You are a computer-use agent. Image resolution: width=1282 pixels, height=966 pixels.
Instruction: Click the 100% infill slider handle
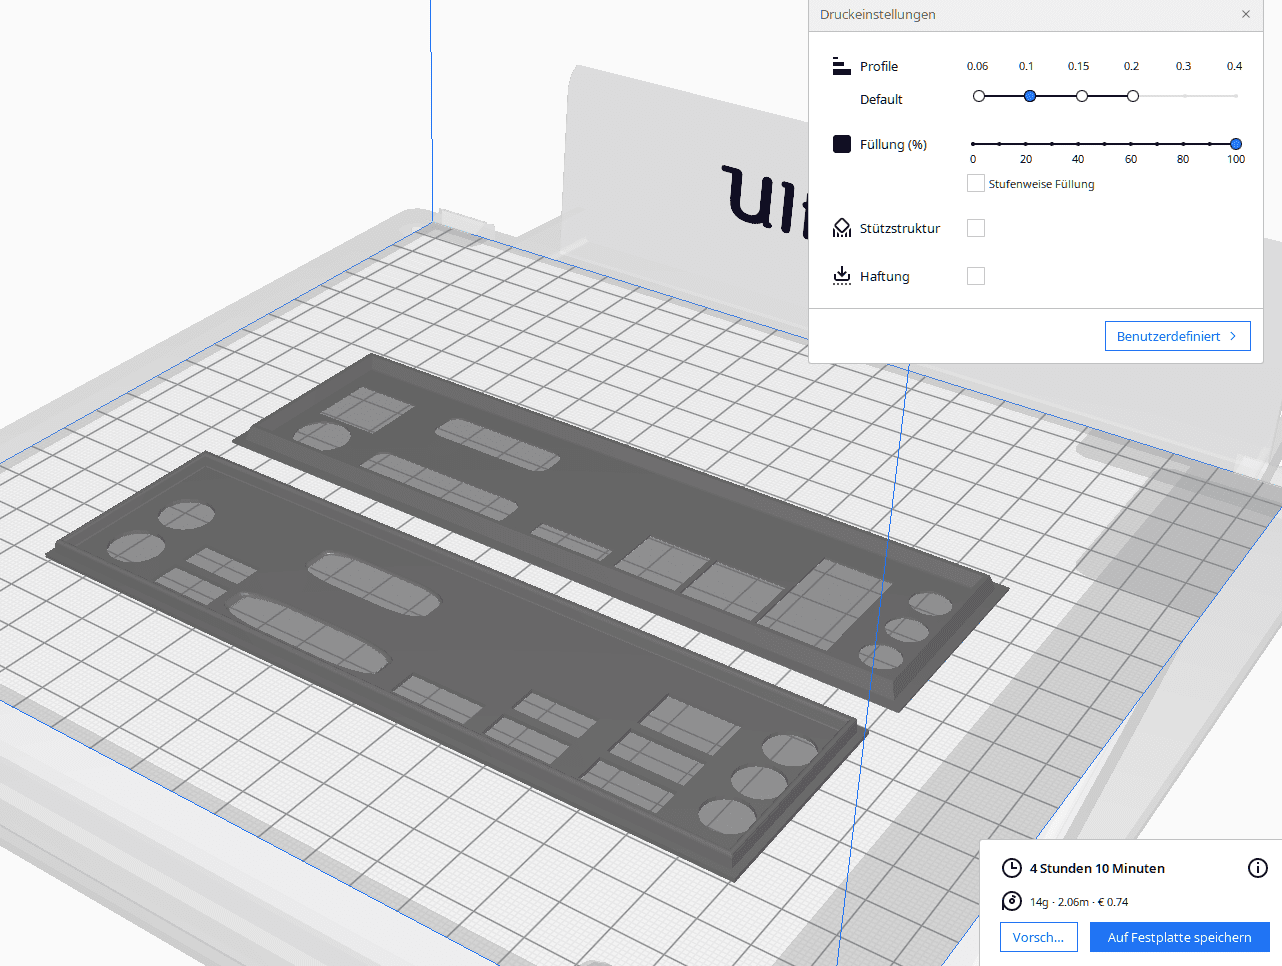click(1236, 144)
